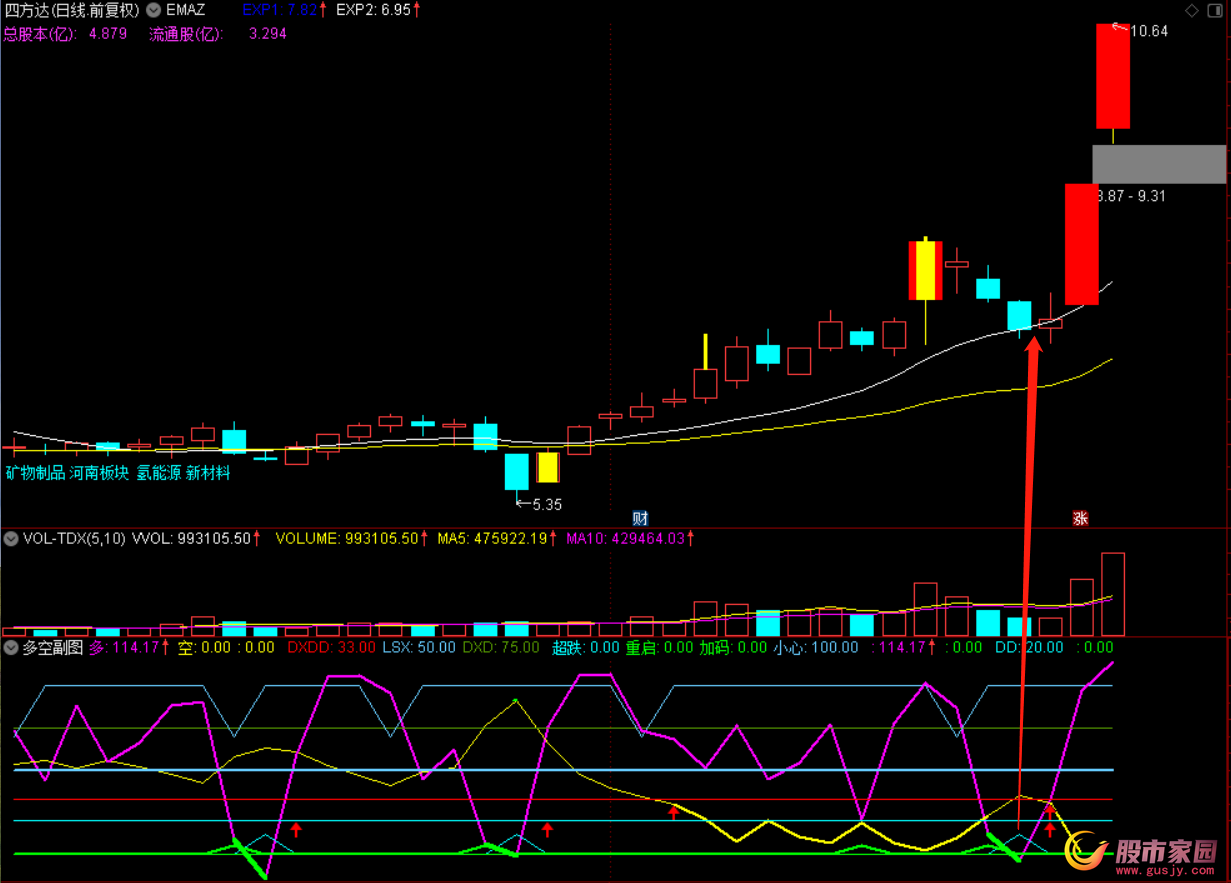This screenshot has width=1231, height=883.
Task: Click the red 涨 marker icon
Action: [1080, 518]
